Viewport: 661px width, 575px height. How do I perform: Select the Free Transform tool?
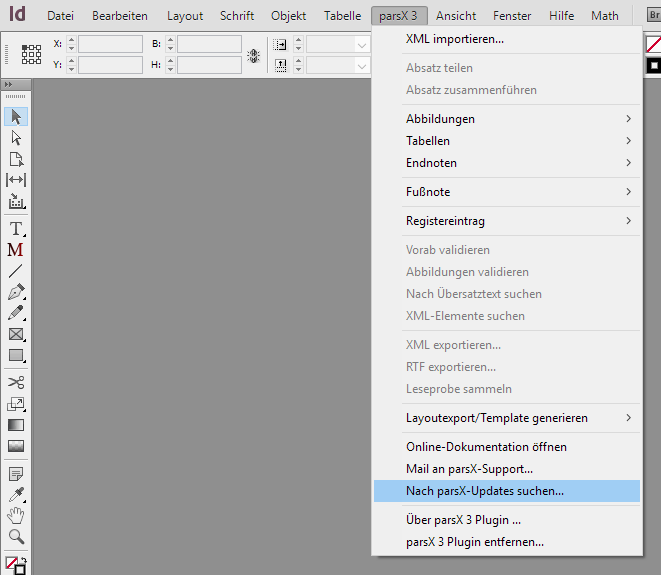click(16, 404)
